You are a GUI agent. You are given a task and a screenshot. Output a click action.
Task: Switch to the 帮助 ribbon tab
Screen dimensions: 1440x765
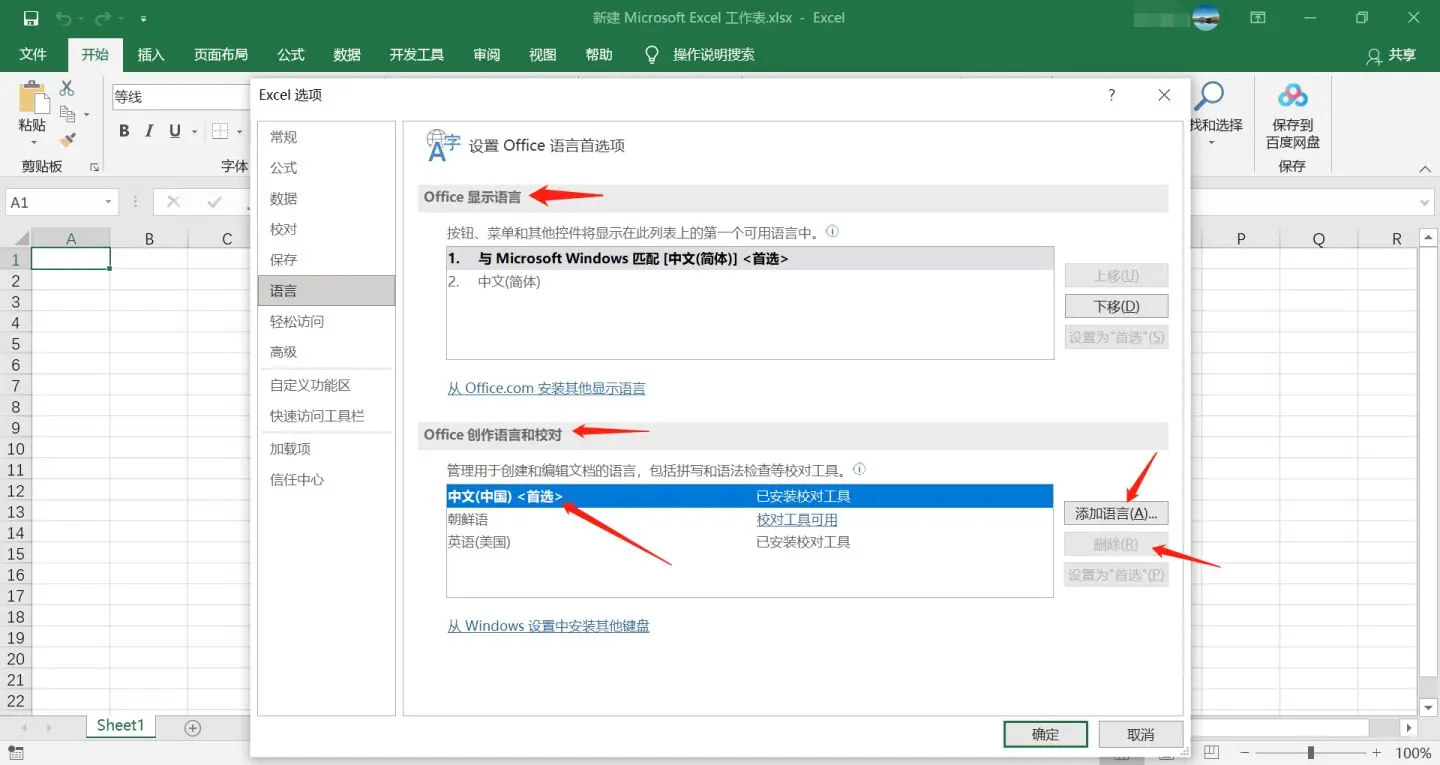599,55
